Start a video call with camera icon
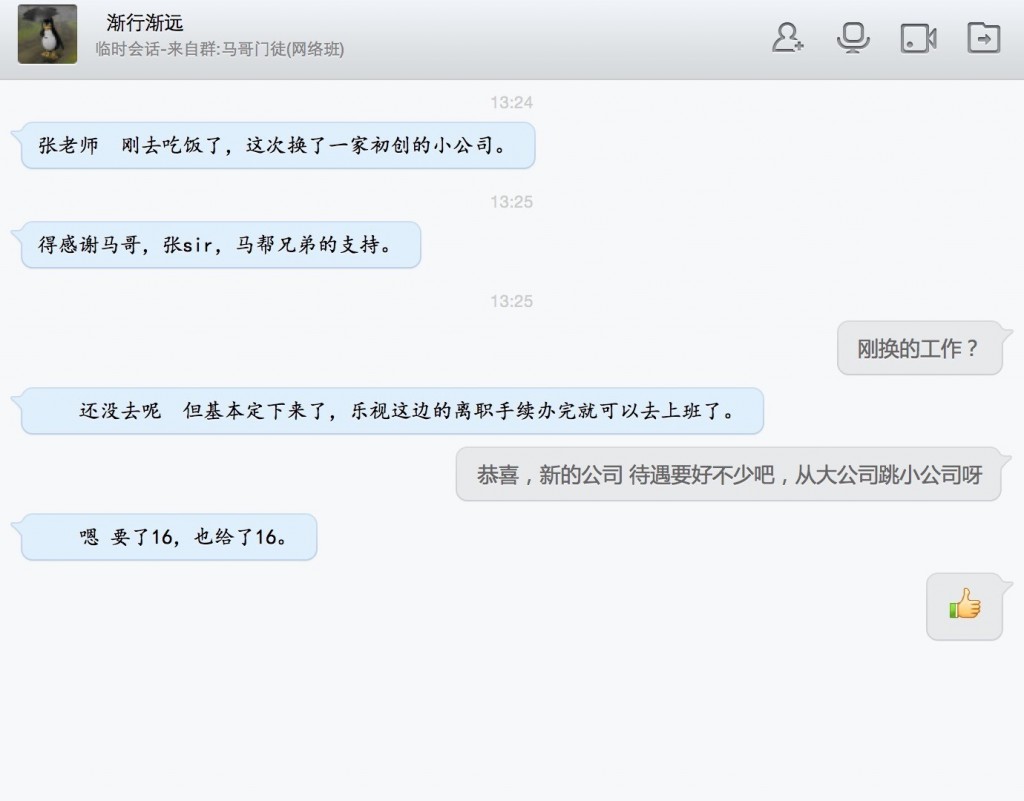This screenshot has width=1024, height=801. tap(918, 38)
